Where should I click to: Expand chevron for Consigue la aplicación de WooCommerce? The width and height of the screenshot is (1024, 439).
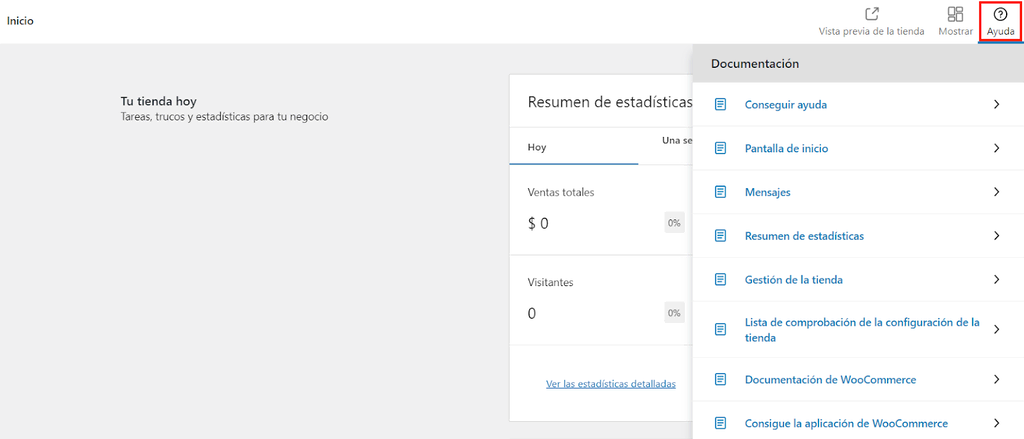[x=996, y=423]
